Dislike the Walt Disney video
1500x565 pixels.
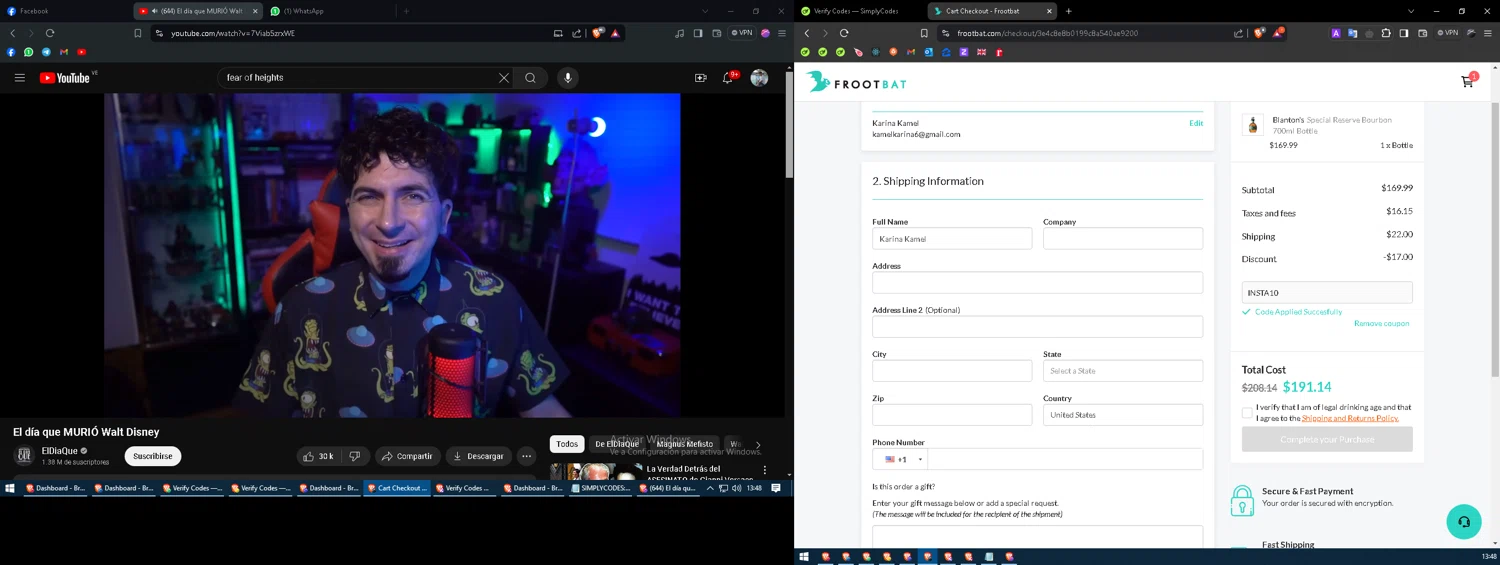(x=355, y=456)
